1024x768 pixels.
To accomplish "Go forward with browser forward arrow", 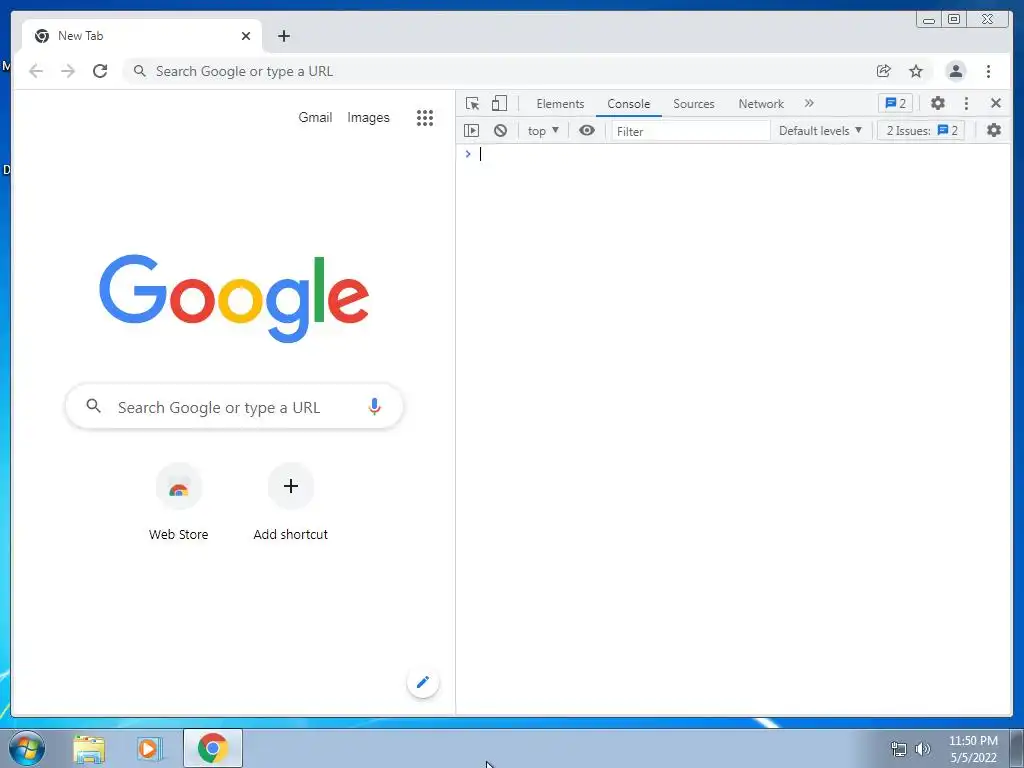I will [68, 71].
